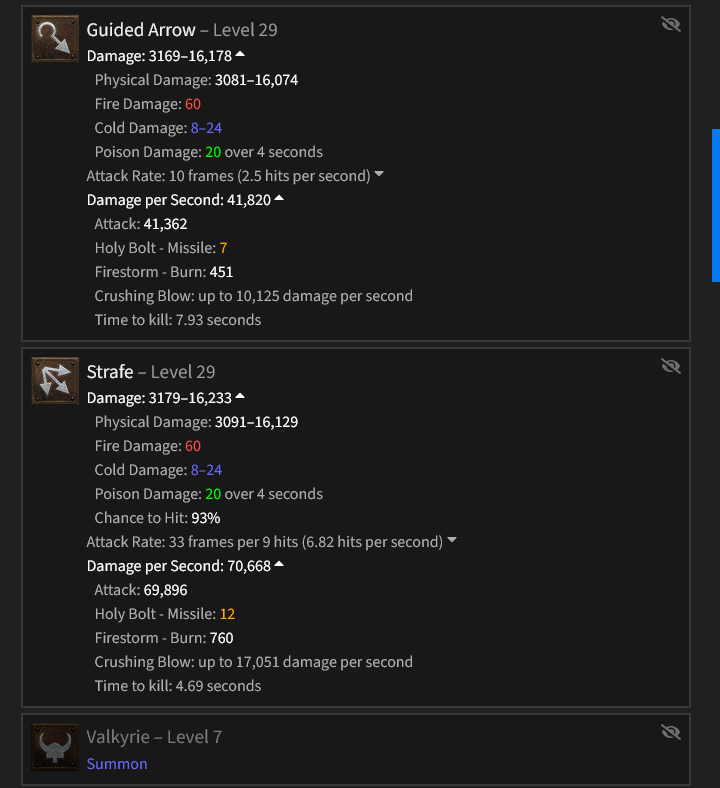Click the Valkyrie Summon link

point(117,764)
